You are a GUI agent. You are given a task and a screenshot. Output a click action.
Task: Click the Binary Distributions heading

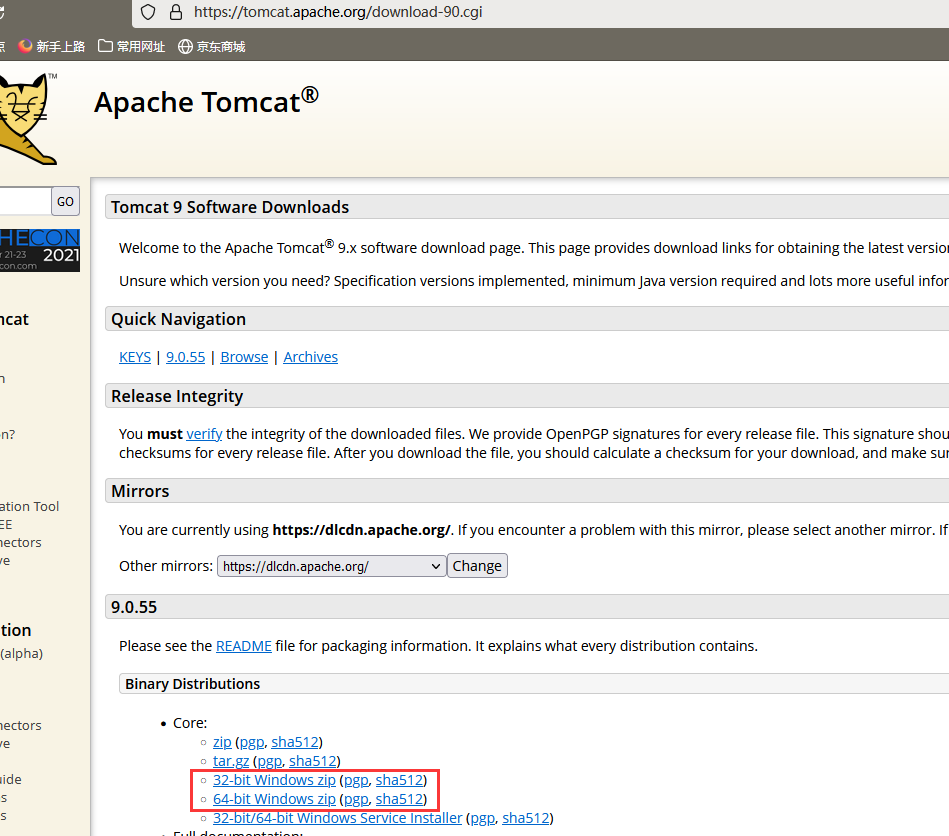coord(192,683)
